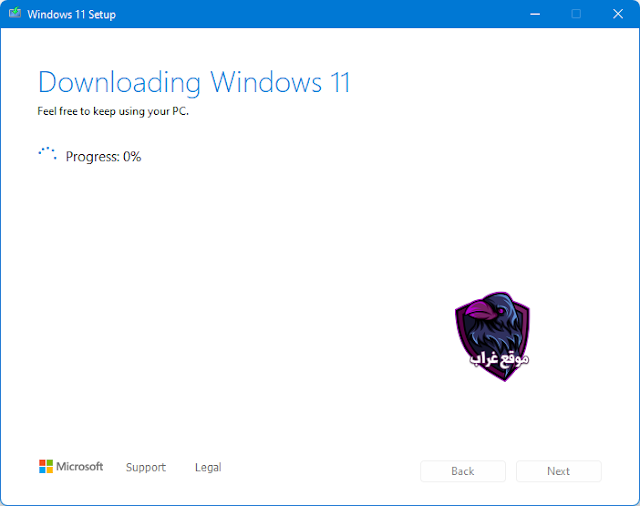Click the 'Downloading Windows 11' heading

tap(194, 83)
